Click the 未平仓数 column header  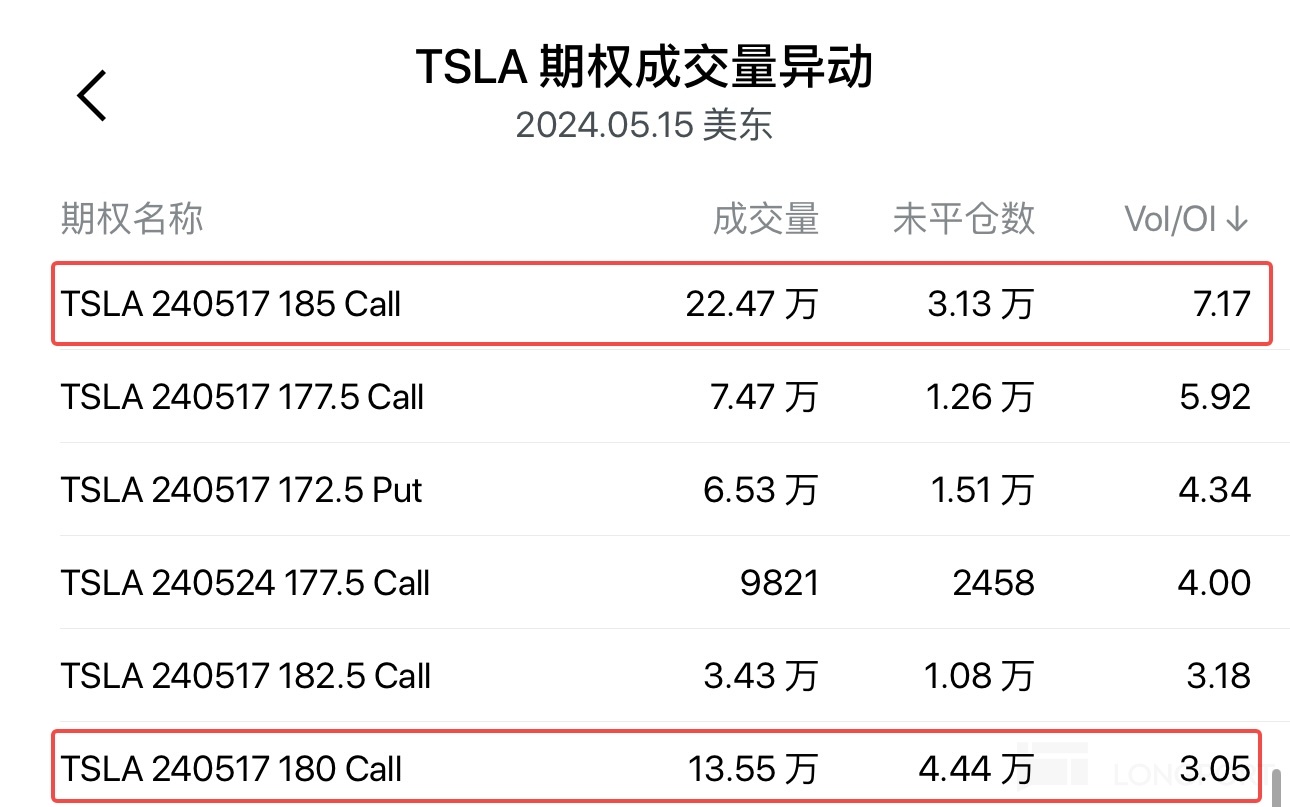pos(963,219)
